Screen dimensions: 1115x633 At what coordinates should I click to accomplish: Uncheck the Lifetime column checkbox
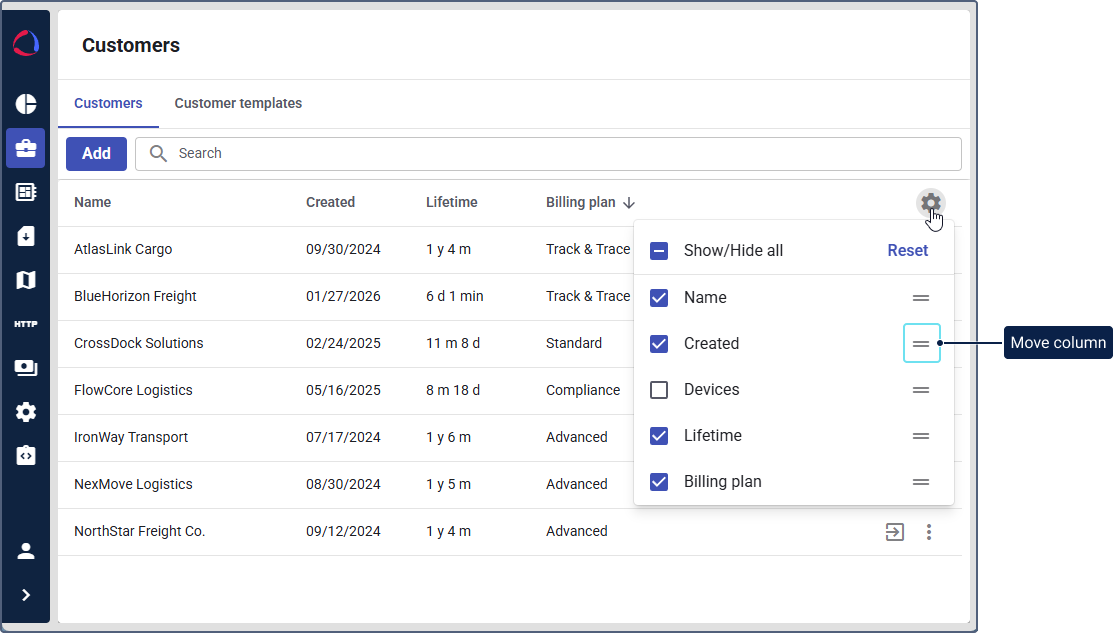pyautogui.click(x=659, y=436)
